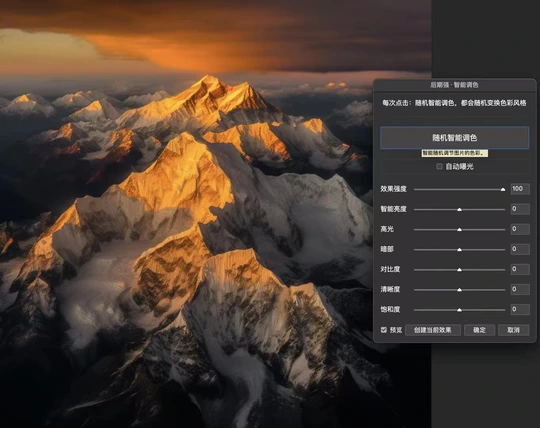Click the 饱和度 value field
This screenshot has height=428, width=540.
click(x=520, y=309)
